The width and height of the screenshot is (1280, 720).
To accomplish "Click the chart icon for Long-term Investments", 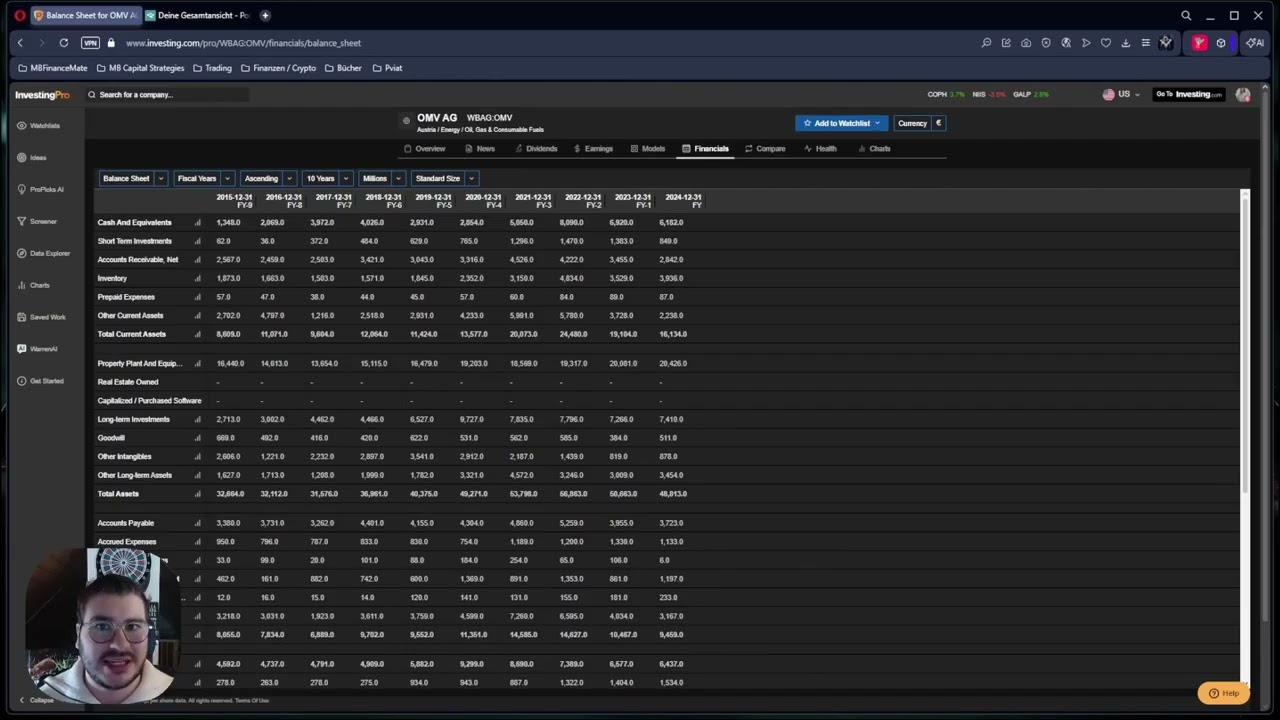I will point(197,420).
